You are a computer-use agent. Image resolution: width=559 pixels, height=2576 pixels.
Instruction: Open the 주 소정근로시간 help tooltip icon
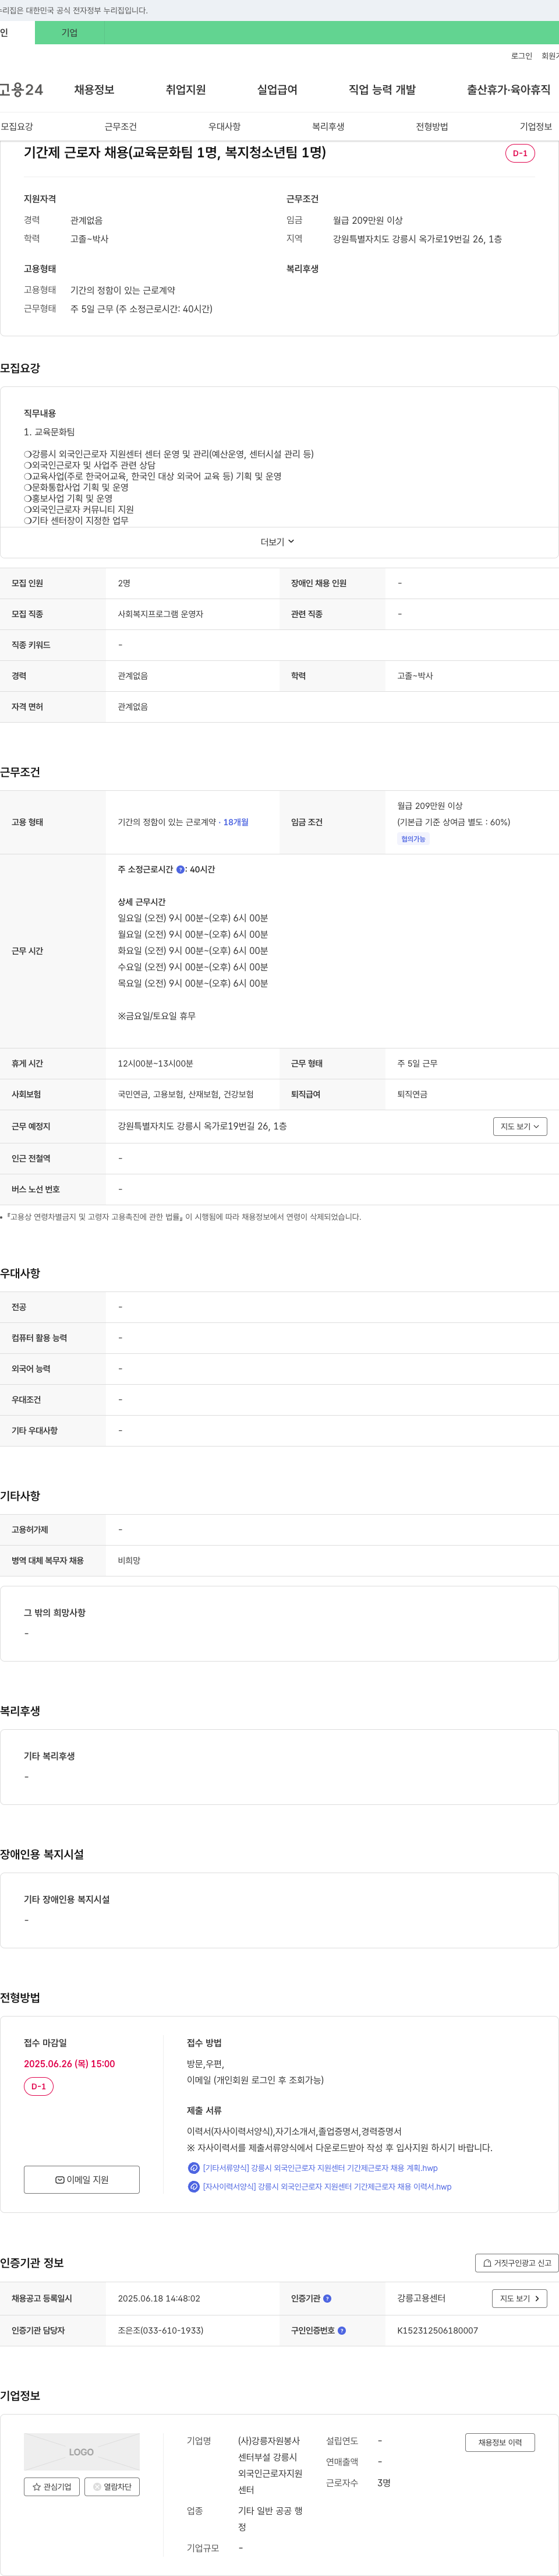click(180, 870)
